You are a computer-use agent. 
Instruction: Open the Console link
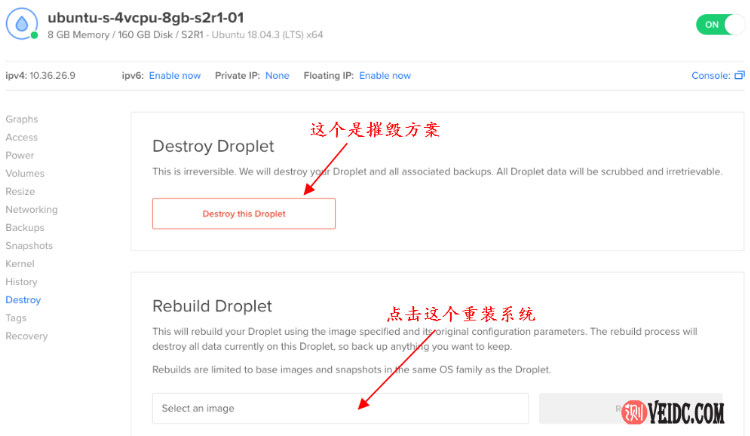(711, 76)
